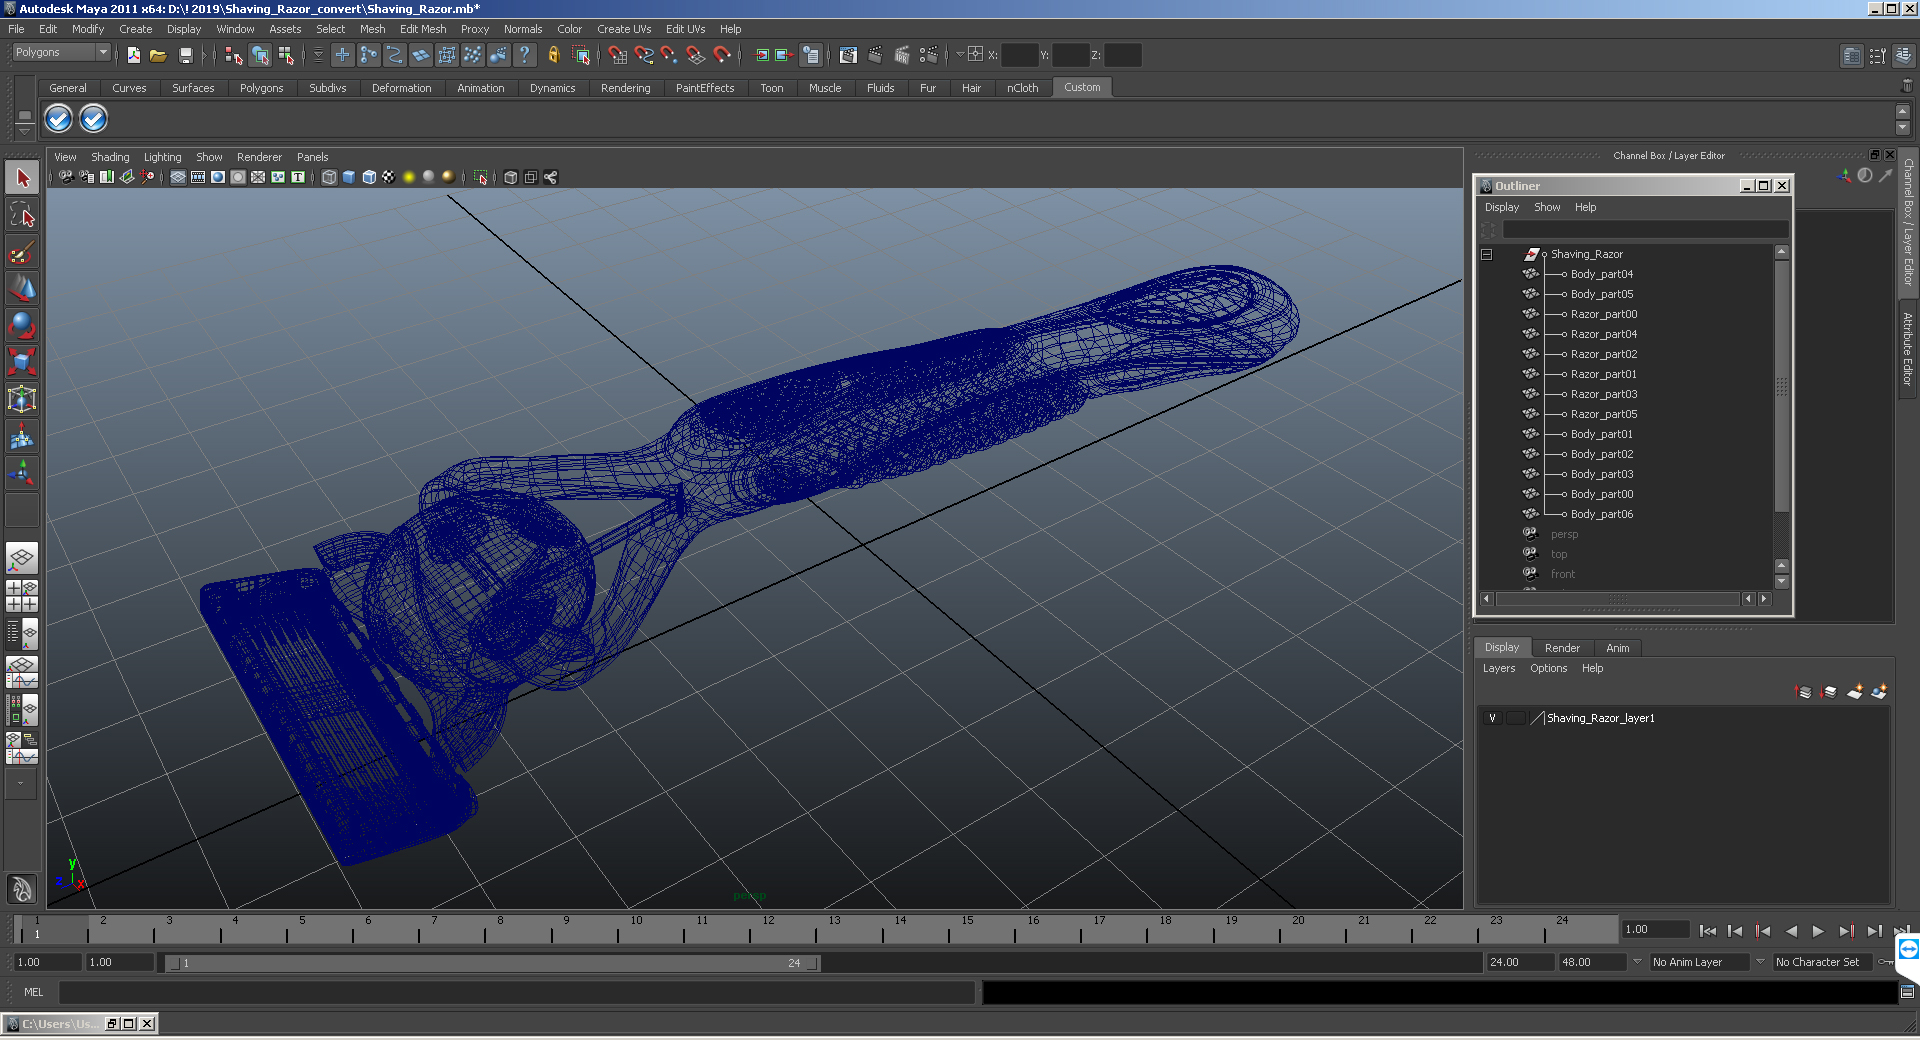
Task: Toggle the selection lock icon
Action: (553, 55)
